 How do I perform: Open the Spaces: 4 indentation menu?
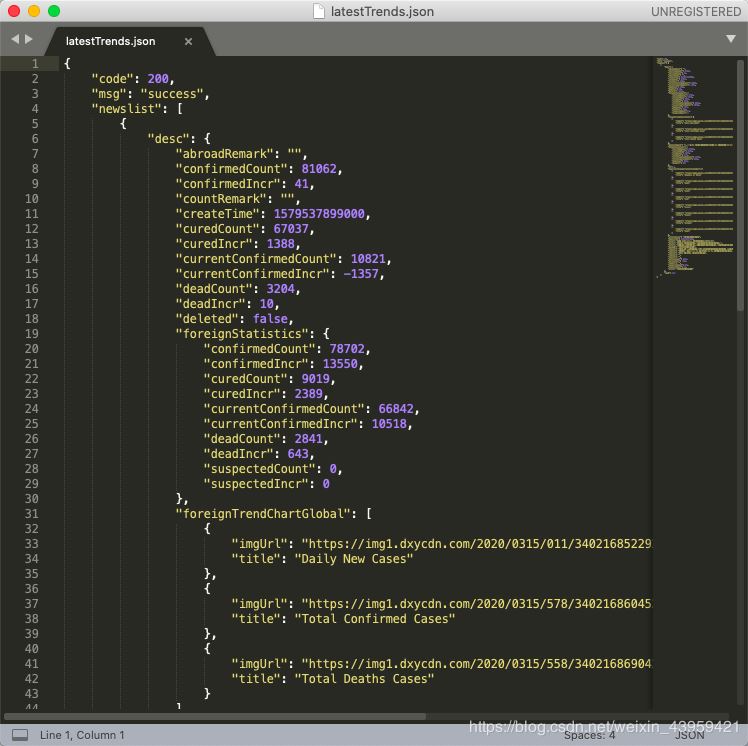coord(589,735)
